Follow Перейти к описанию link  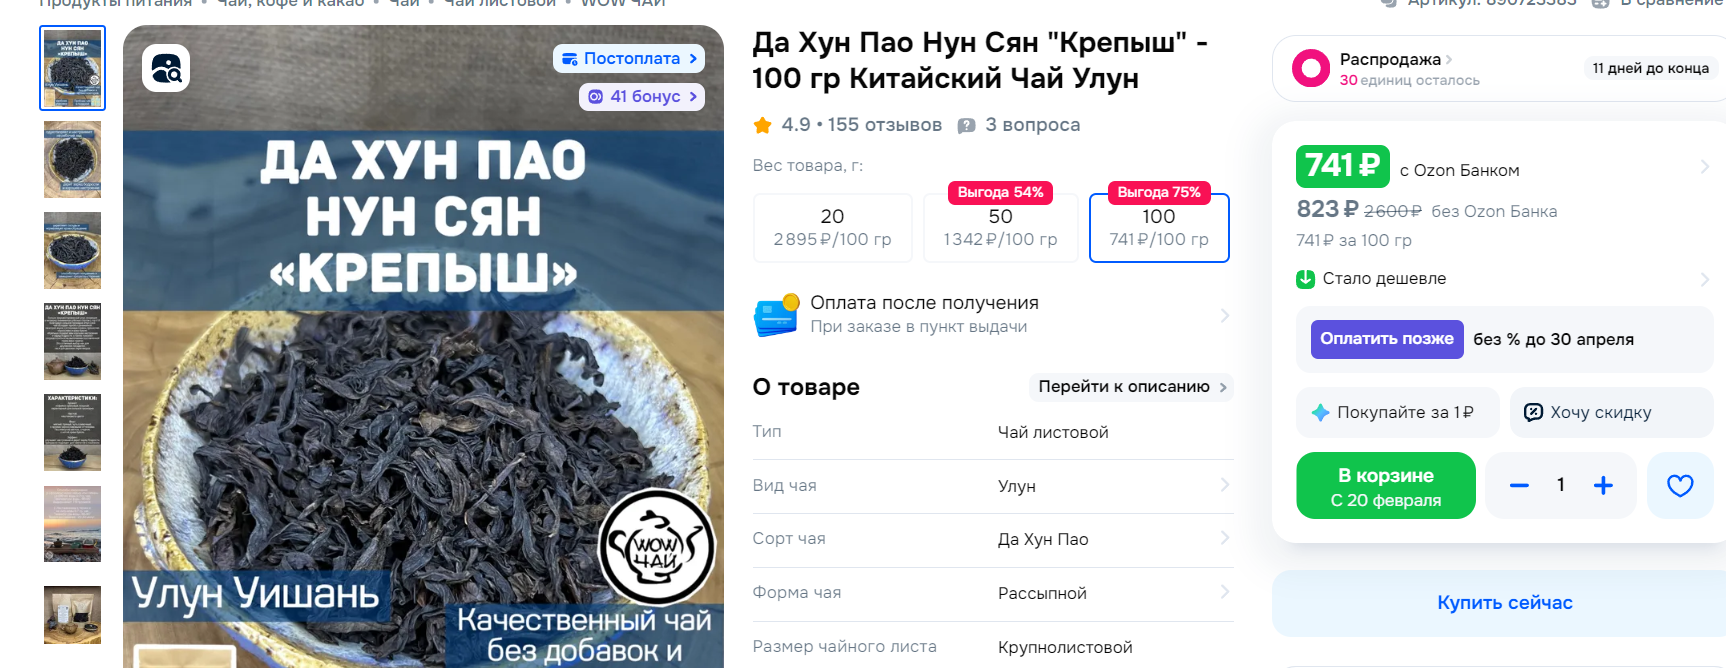[x=1131, y=387]
